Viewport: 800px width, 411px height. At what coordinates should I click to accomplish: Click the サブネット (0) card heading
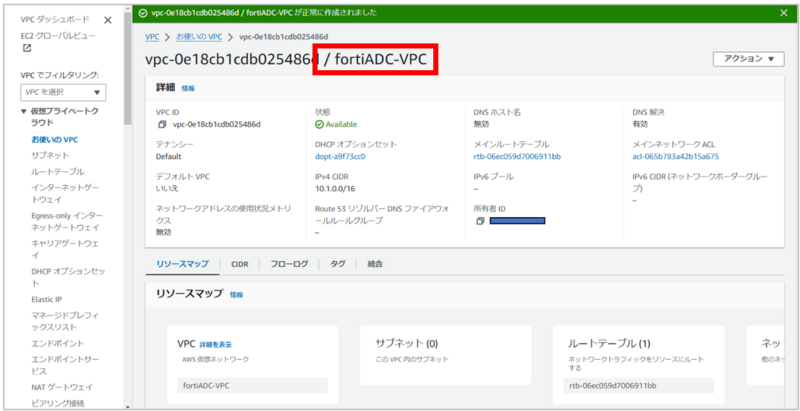click(407, 343)
